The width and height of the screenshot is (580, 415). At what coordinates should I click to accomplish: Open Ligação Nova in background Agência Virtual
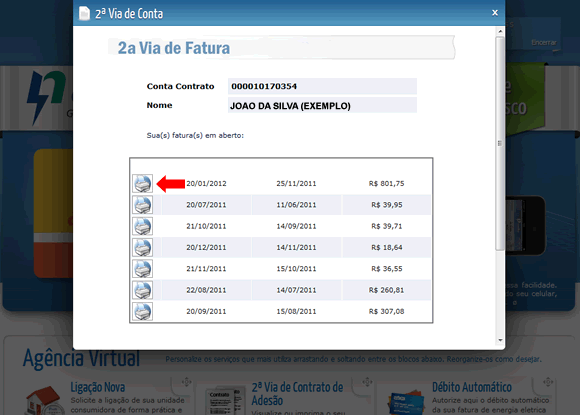tap(98, 387)
